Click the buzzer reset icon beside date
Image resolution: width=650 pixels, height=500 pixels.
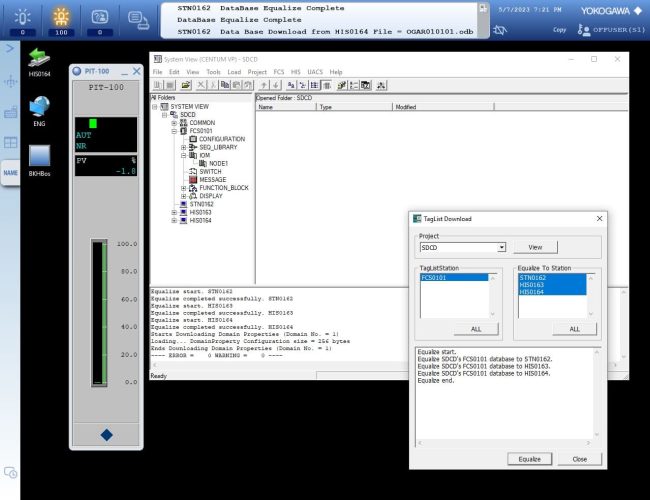point(500,30)
